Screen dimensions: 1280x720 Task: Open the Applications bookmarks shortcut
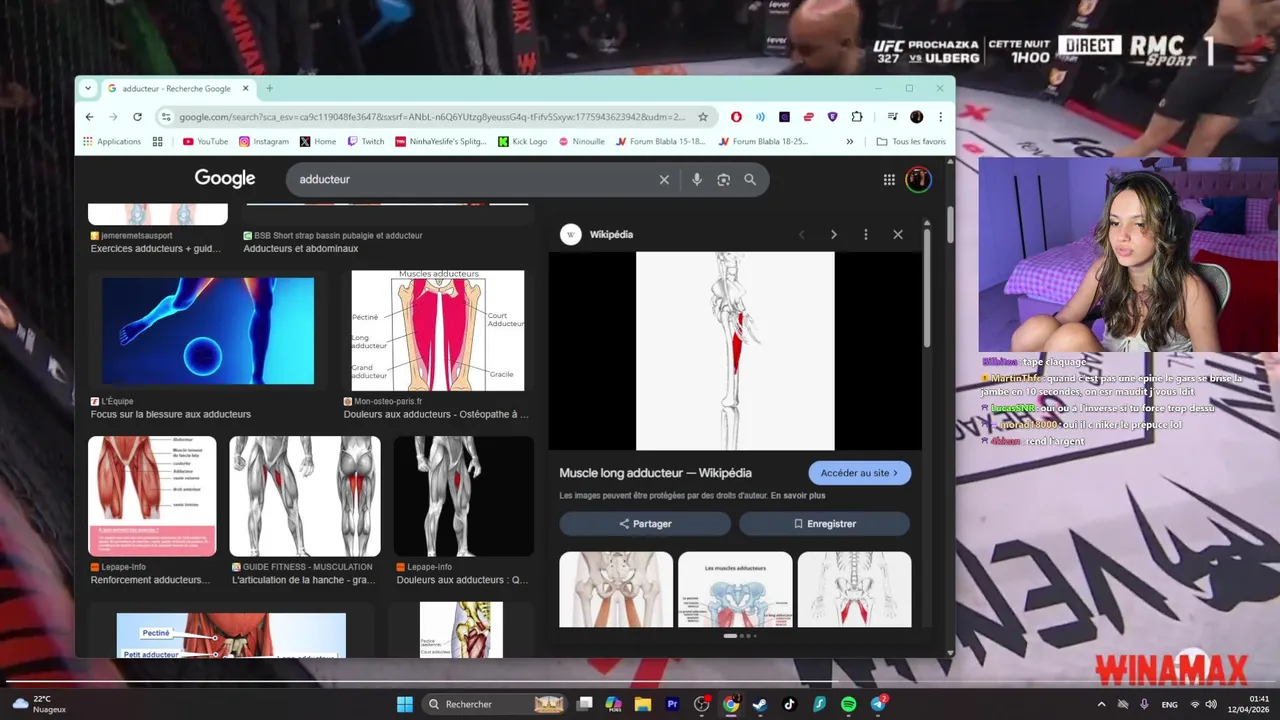coord(112,142)
